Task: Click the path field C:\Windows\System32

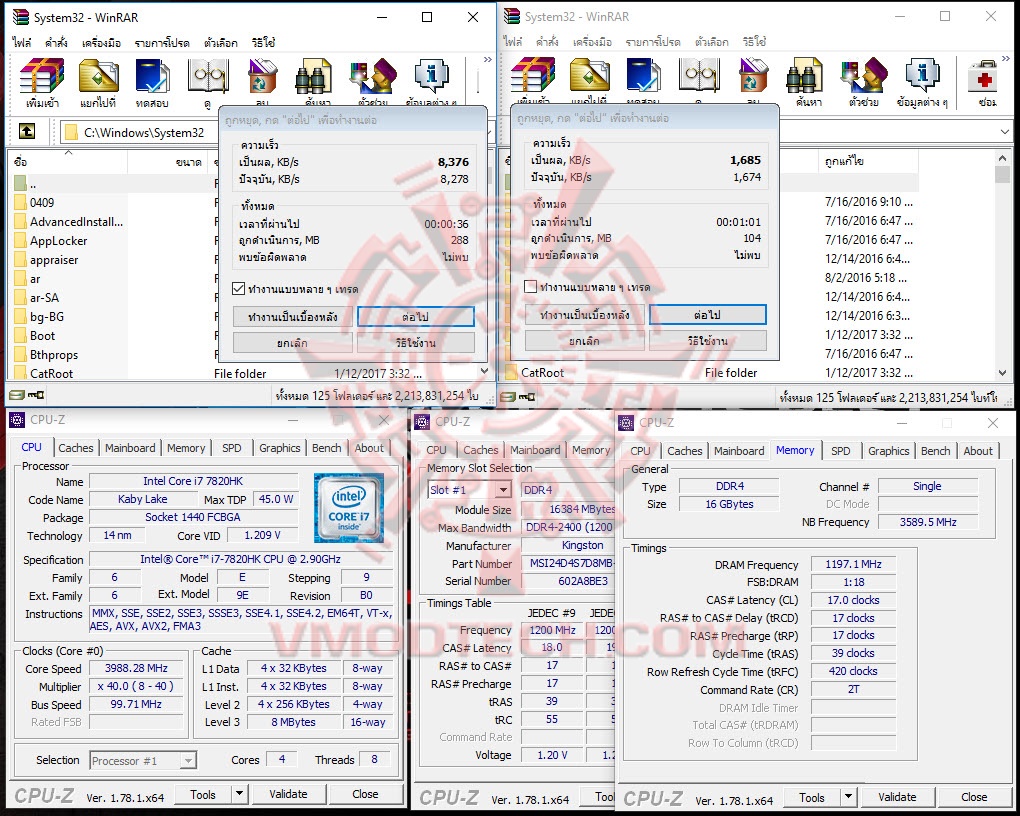Action: pyautogui.click(x=143, y=132)
